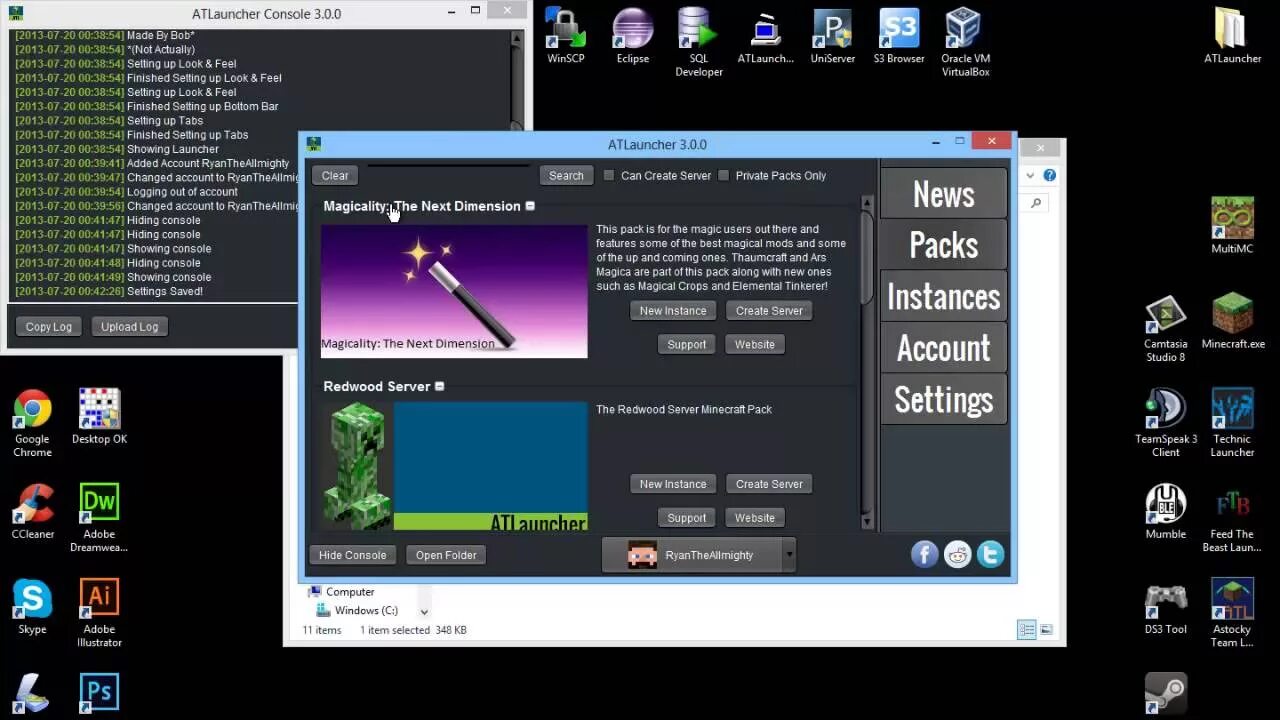Click the S3 Browser desktop icon

coord(899,37)
